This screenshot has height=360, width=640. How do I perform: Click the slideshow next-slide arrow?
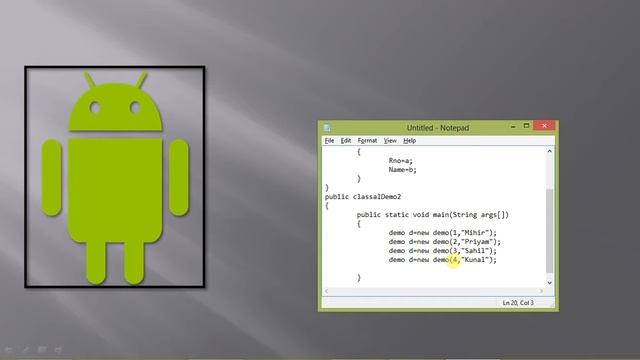[58, 349]
